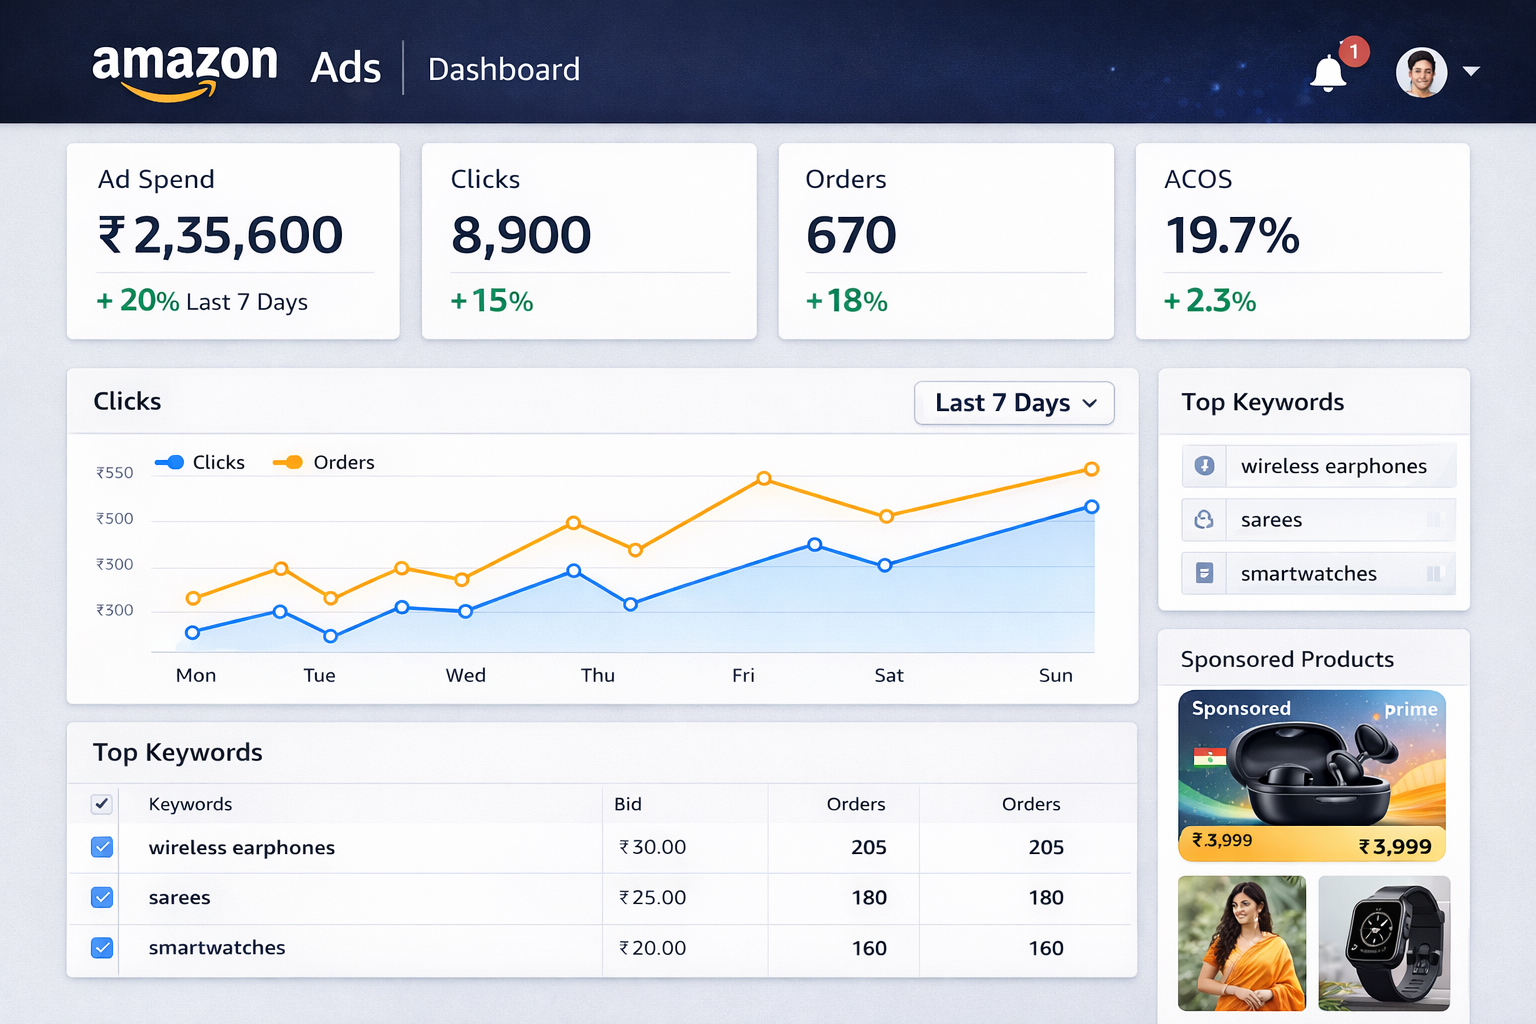The width and height of the screenshot is (1536, 1024).
Task: Click the user profile avatar
Action: tap(1421, 72)
